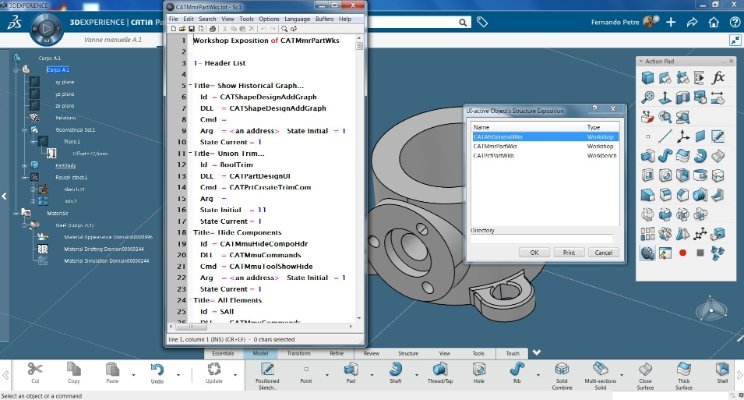Click the share arrow icon in top bar
This screenshot has width=744, height=400.
692,22
